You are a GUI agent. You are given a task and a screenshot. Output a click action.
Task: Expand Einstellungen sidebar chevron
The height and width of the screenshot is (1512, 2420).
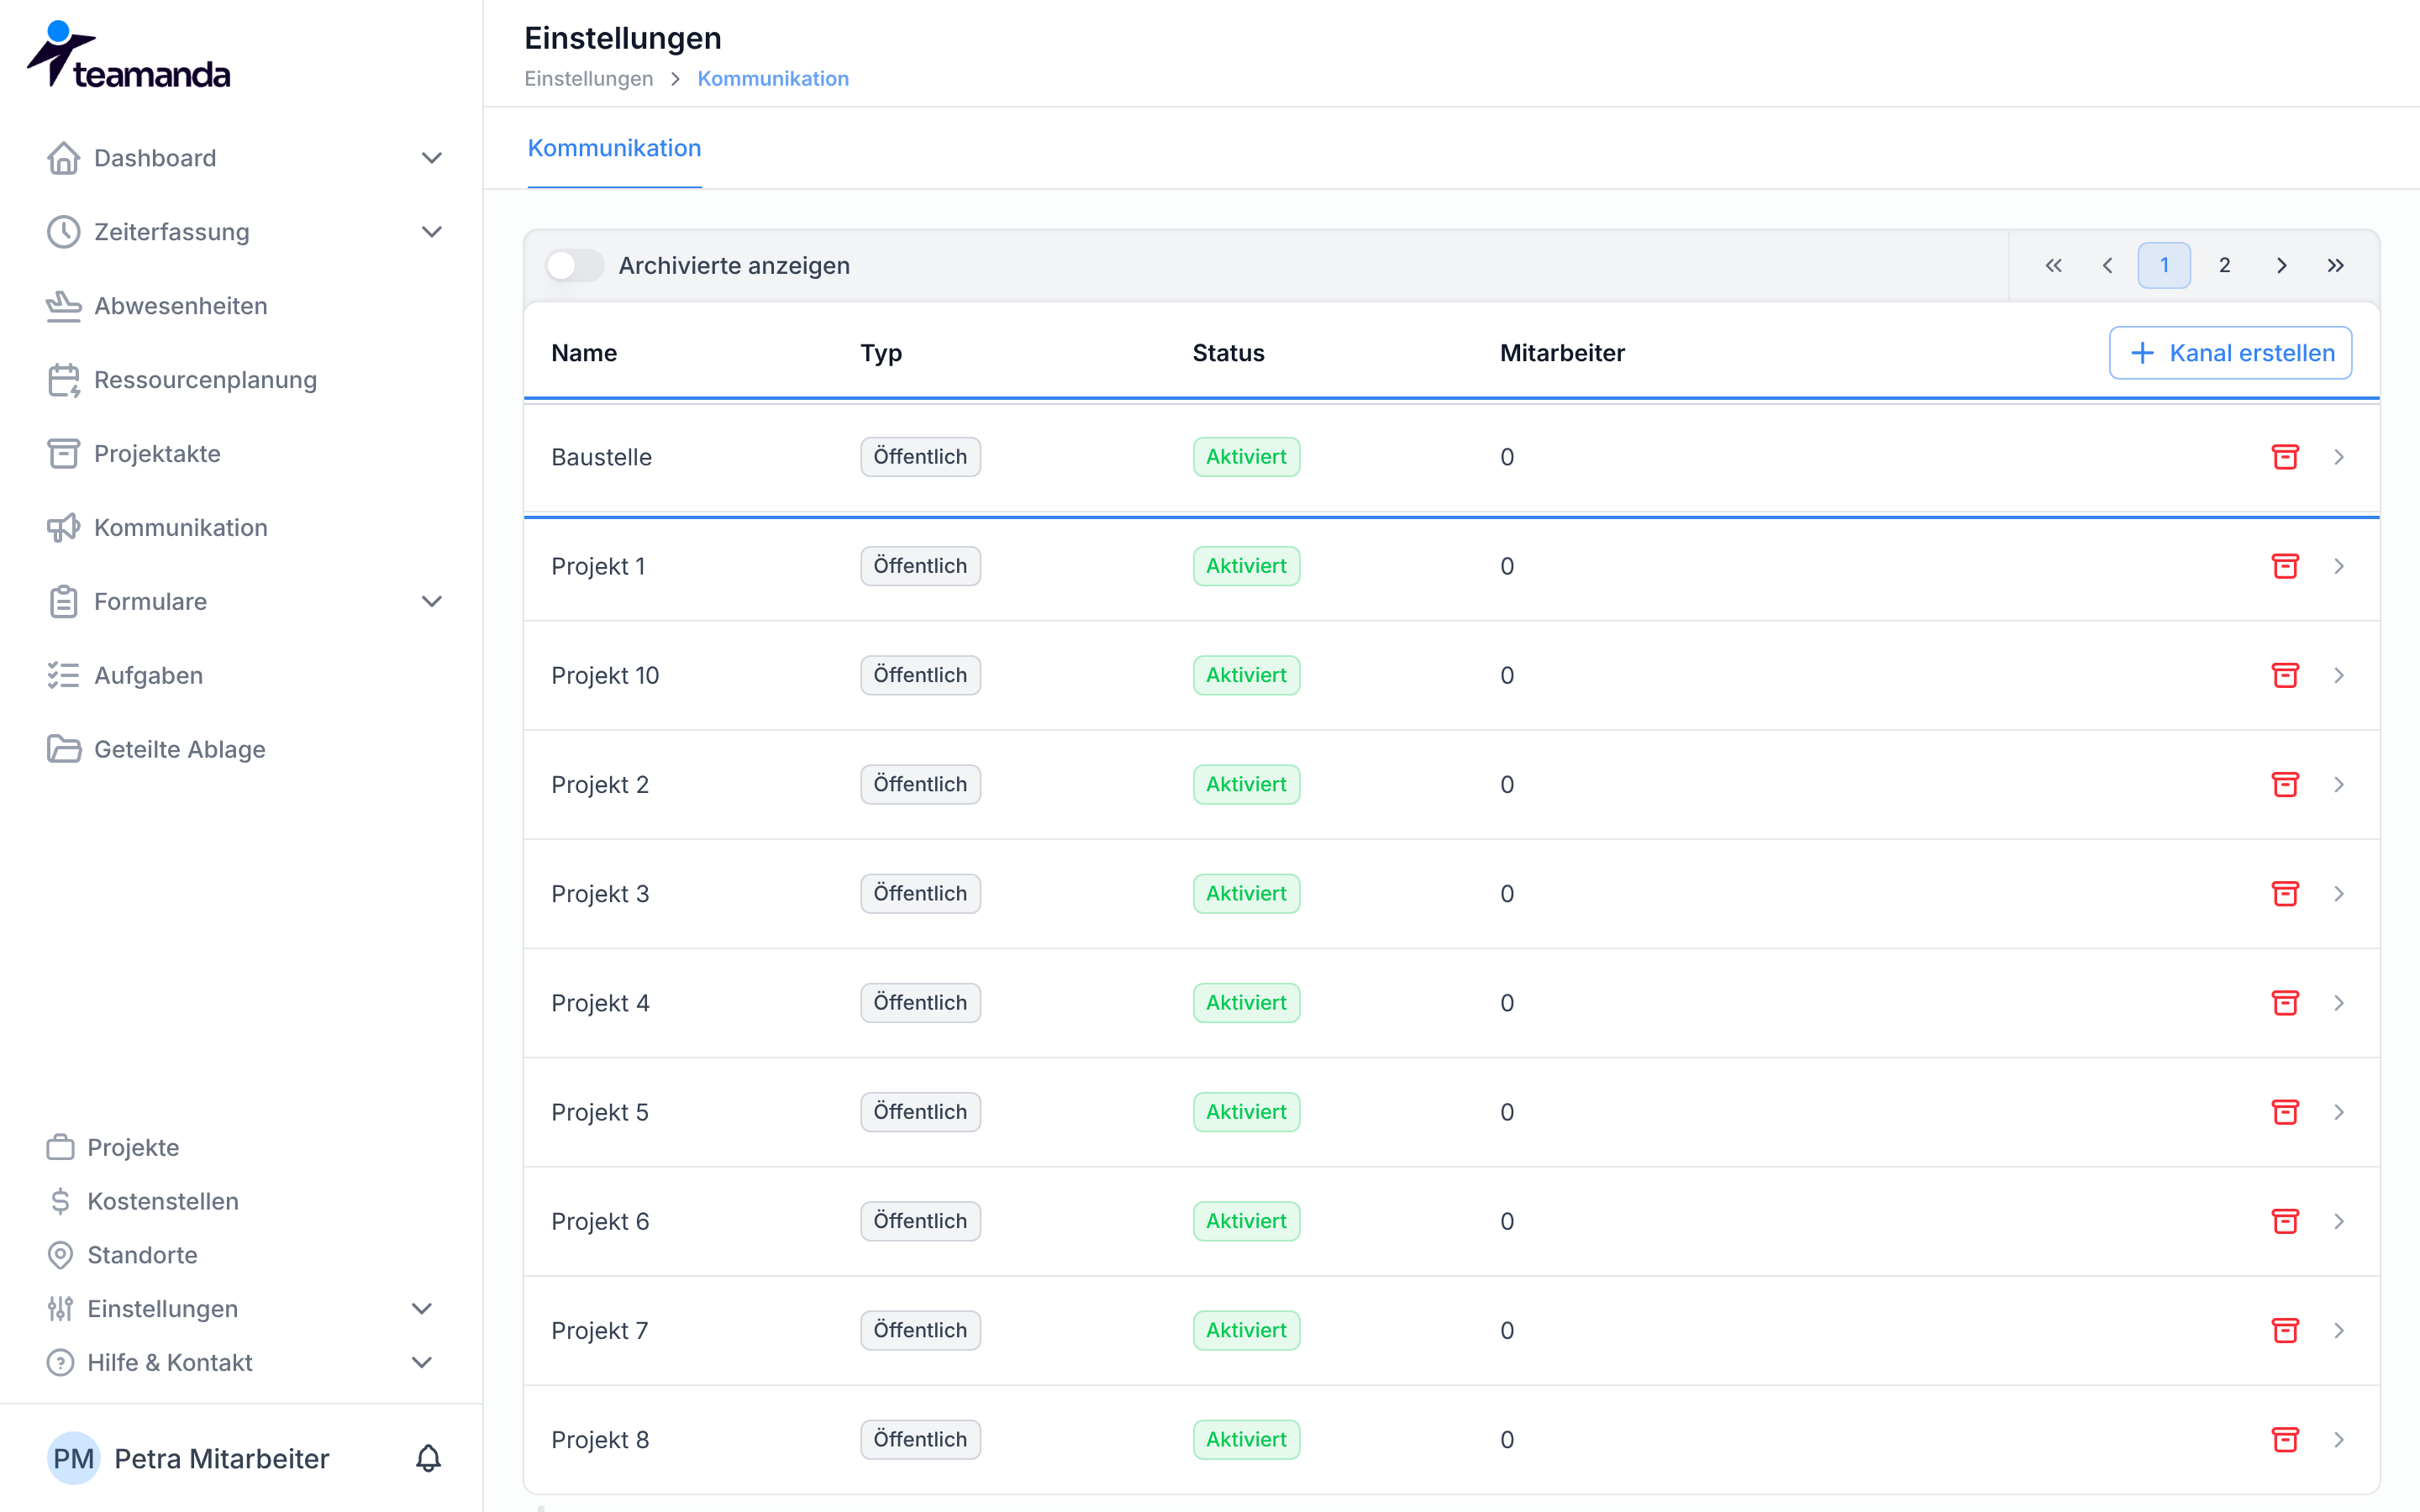pyautogui.click(x=422, y=1309)
